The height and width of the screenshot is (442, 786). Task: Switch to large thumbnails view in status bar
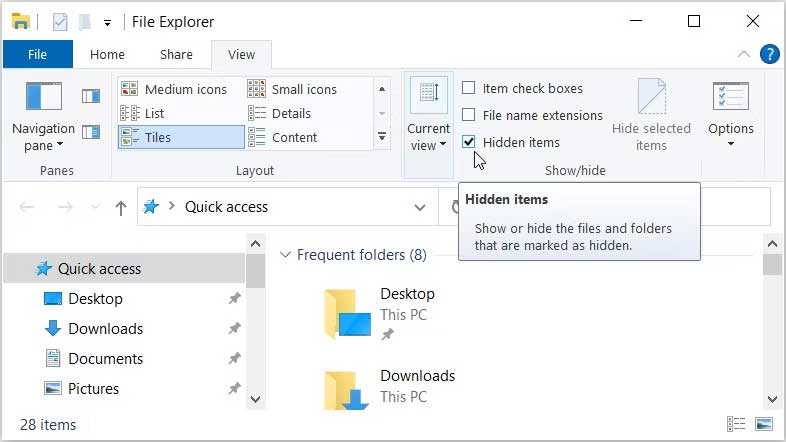[765, 424]
